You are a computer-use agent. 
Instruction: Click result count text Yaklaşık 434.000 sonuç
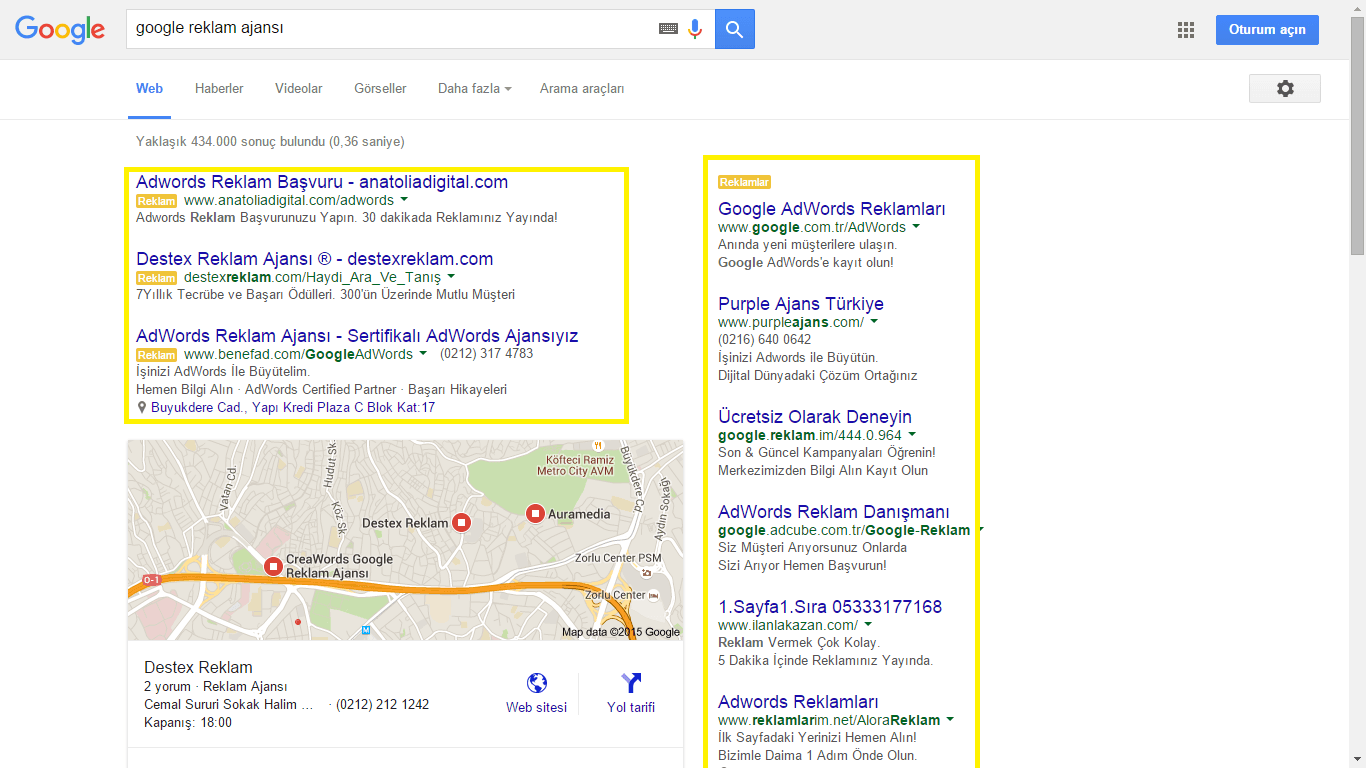pyautogui.click(x=270, y=142)
